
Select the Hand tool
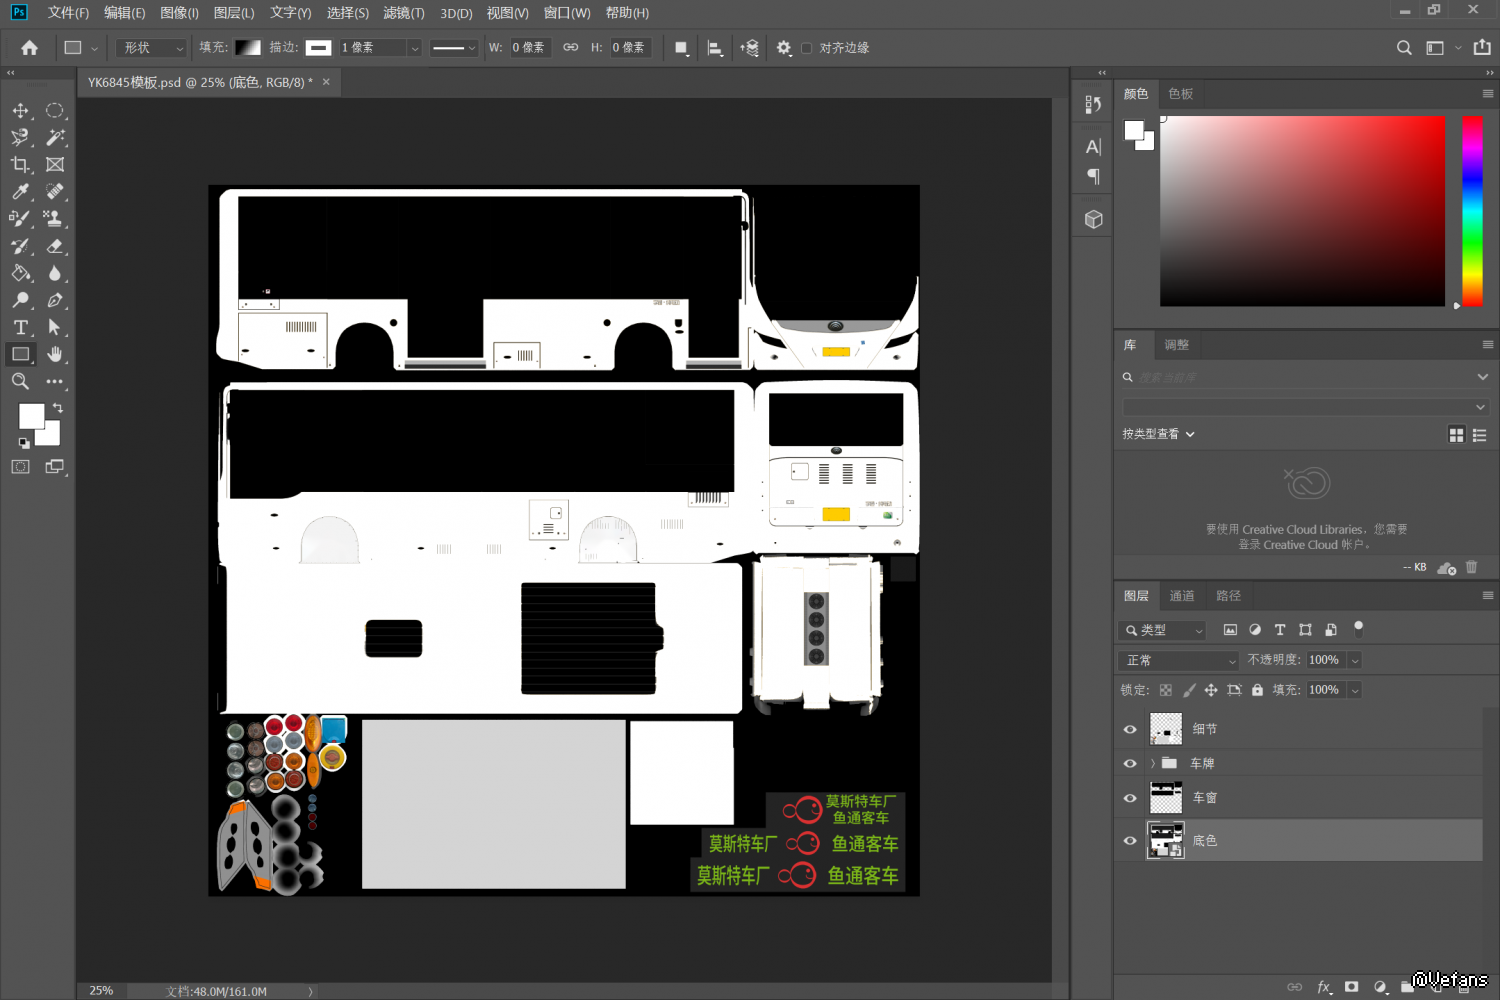[55, 355]
